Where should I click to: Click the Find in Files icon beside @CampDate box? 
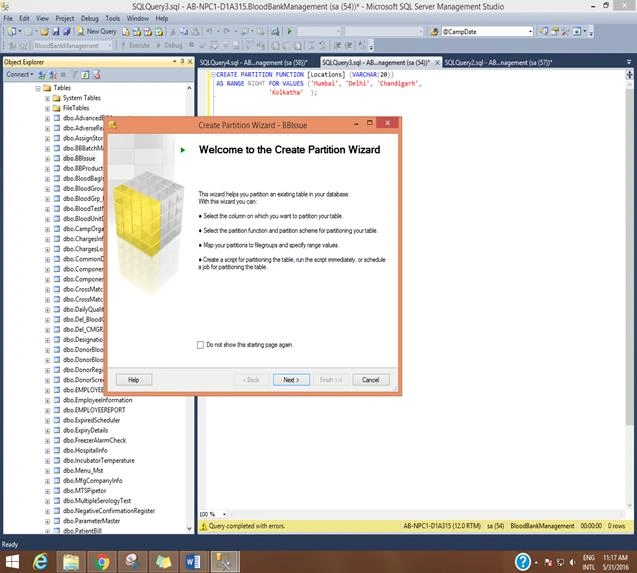pos(435,32)
